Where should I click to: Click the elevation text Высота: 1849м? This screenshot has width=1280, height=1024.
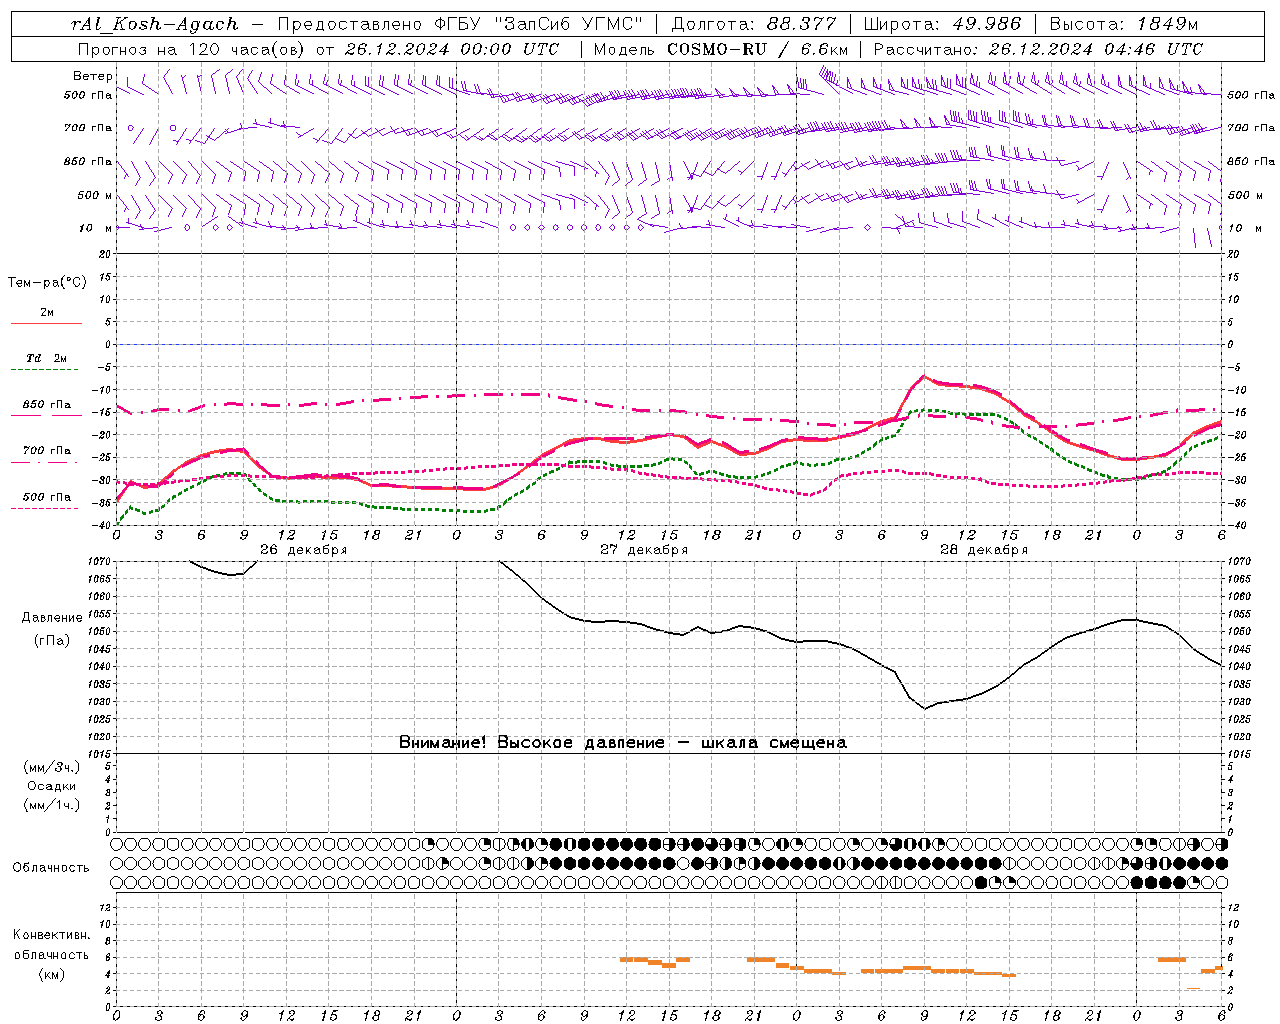pos(1123,24)
